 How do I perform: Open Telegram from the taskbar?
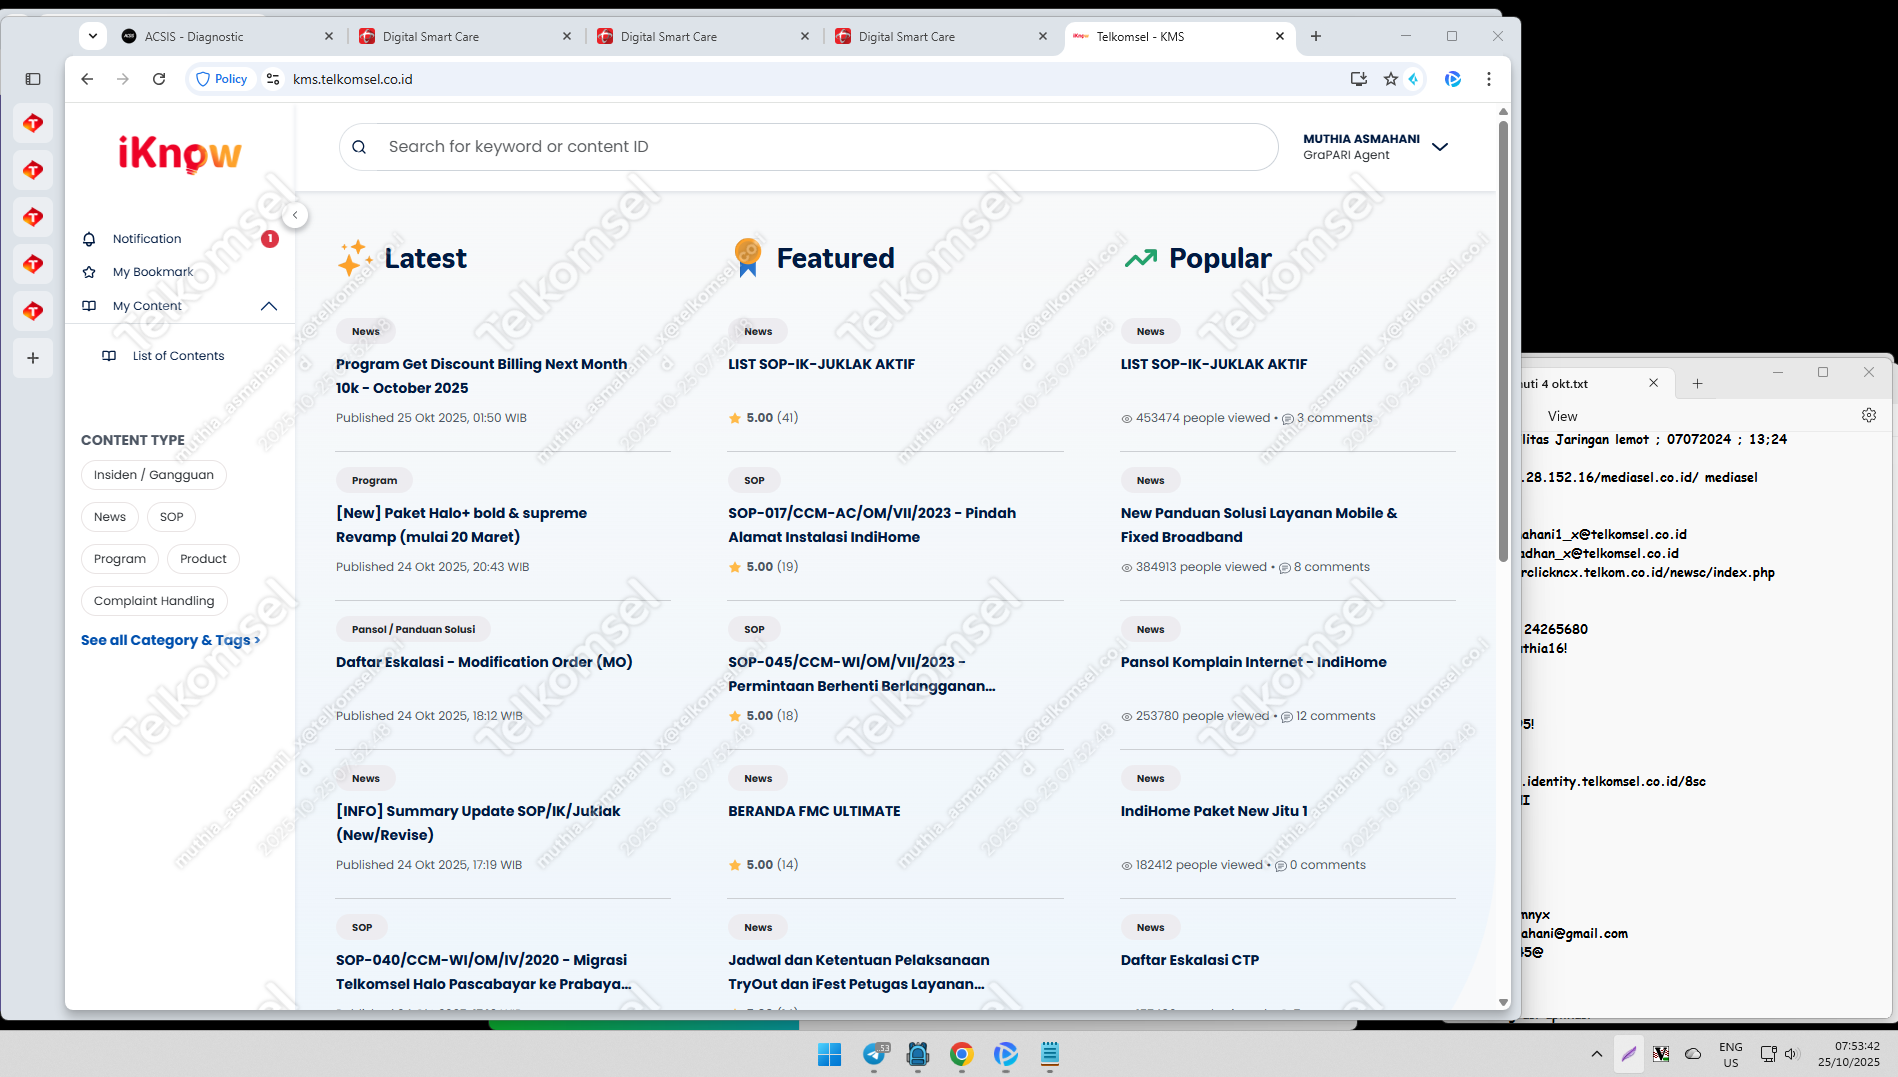coord(874,1054)
